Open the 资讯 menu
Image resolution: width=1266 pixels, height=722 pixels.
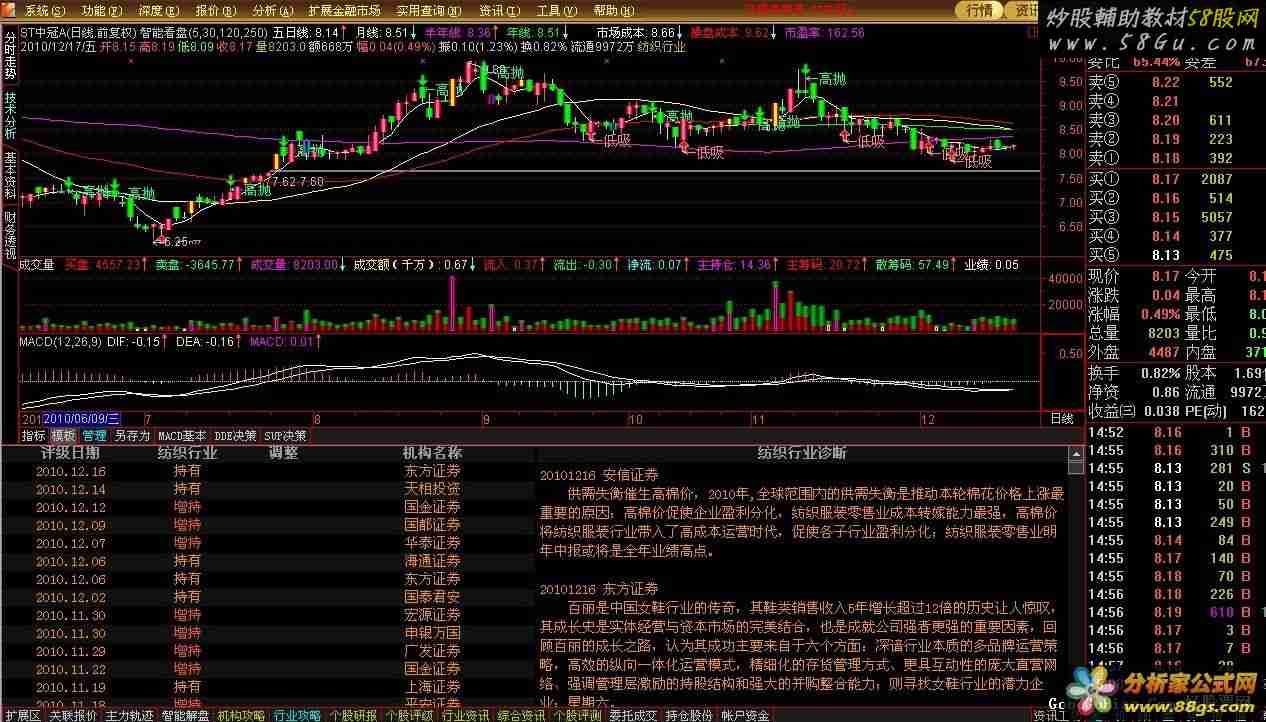click(499, 11)
